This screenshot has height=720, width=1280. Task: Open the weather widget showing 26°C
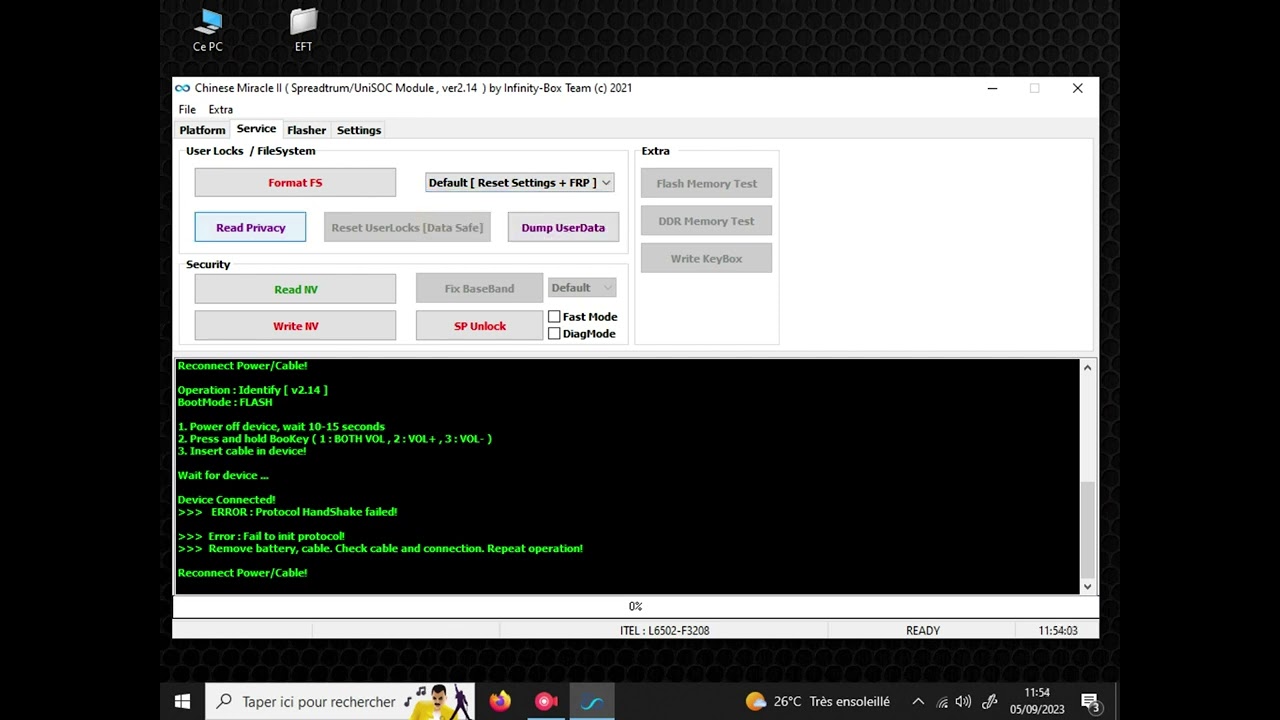click(817, 701)
